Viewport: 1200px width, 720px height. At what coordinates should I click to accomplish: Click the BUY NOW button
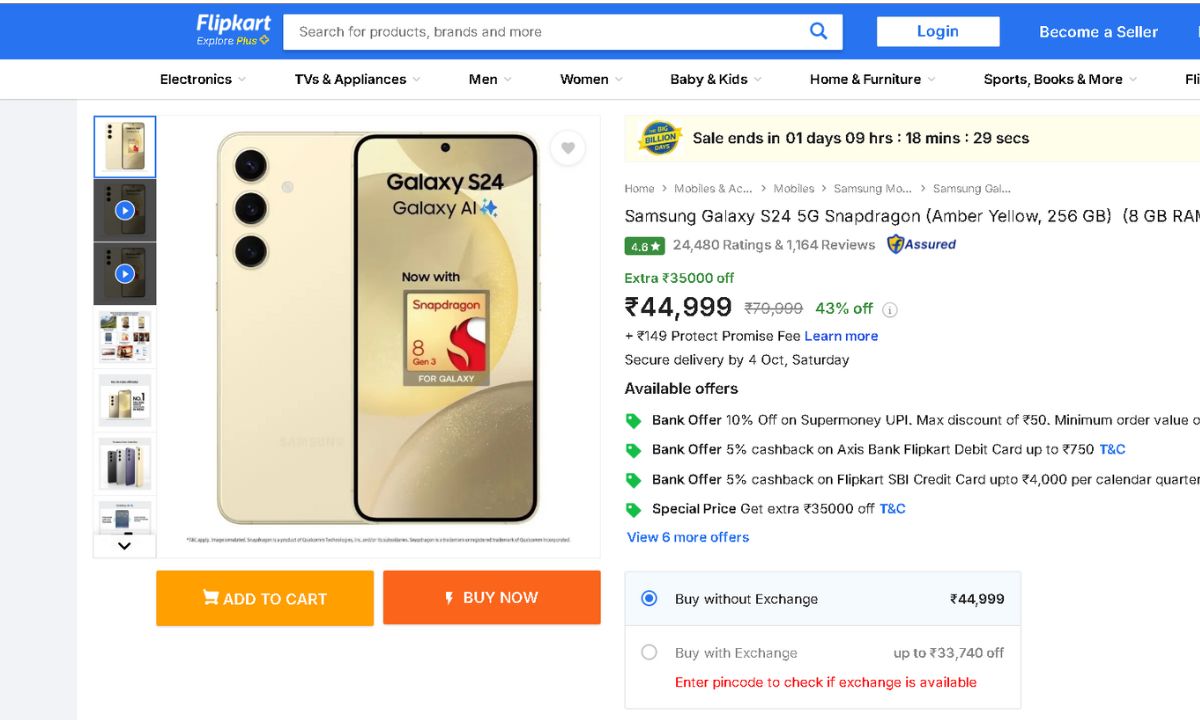pos(491,597)
